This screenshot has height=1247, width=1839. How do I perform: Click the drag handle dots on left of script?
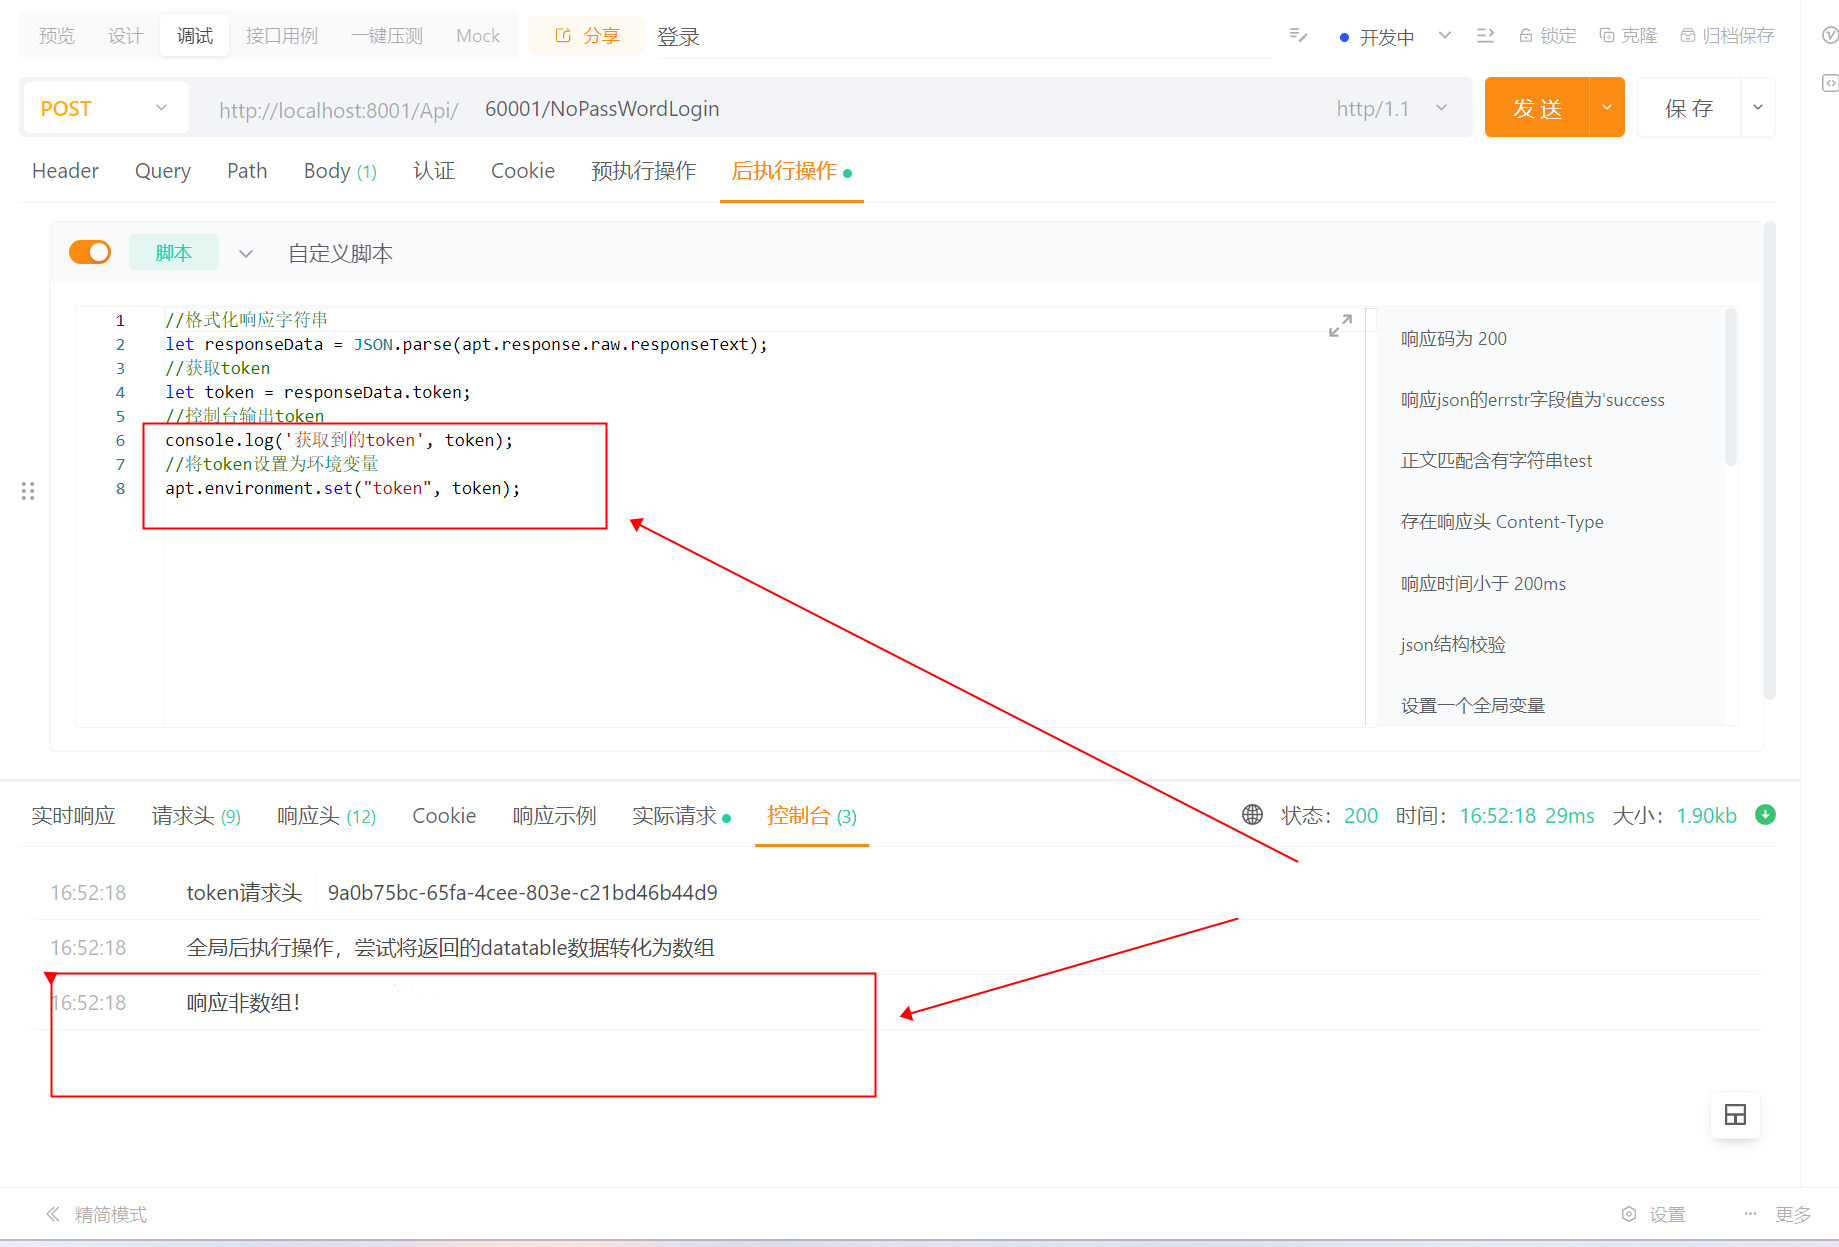pos(28,491)
